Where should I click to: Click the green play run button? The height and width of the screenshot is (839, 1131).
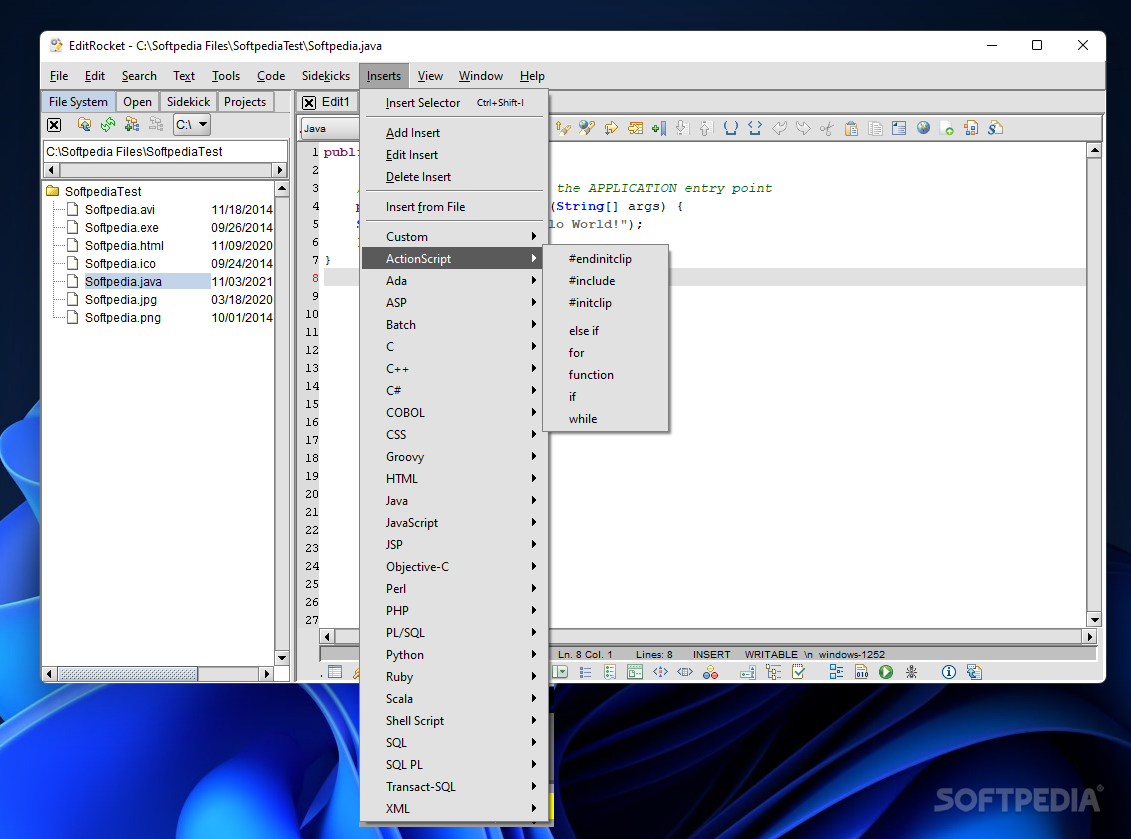tap(886, 672)
